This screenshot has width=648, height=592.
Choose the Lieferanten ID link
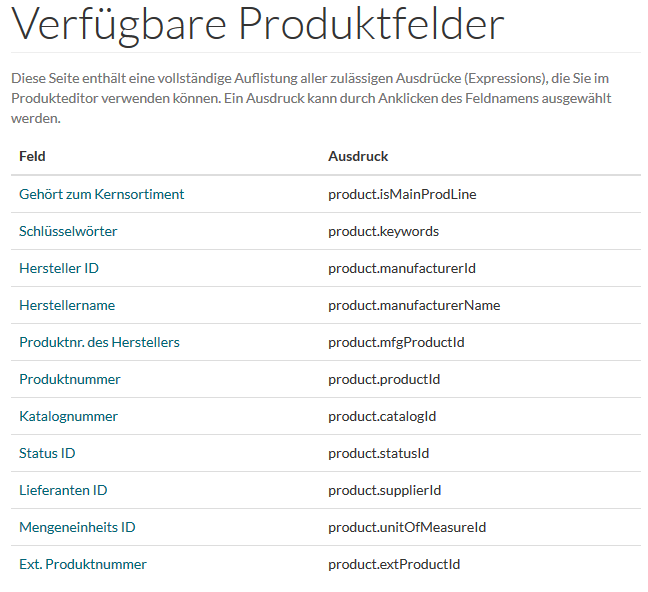click(63, 490)
